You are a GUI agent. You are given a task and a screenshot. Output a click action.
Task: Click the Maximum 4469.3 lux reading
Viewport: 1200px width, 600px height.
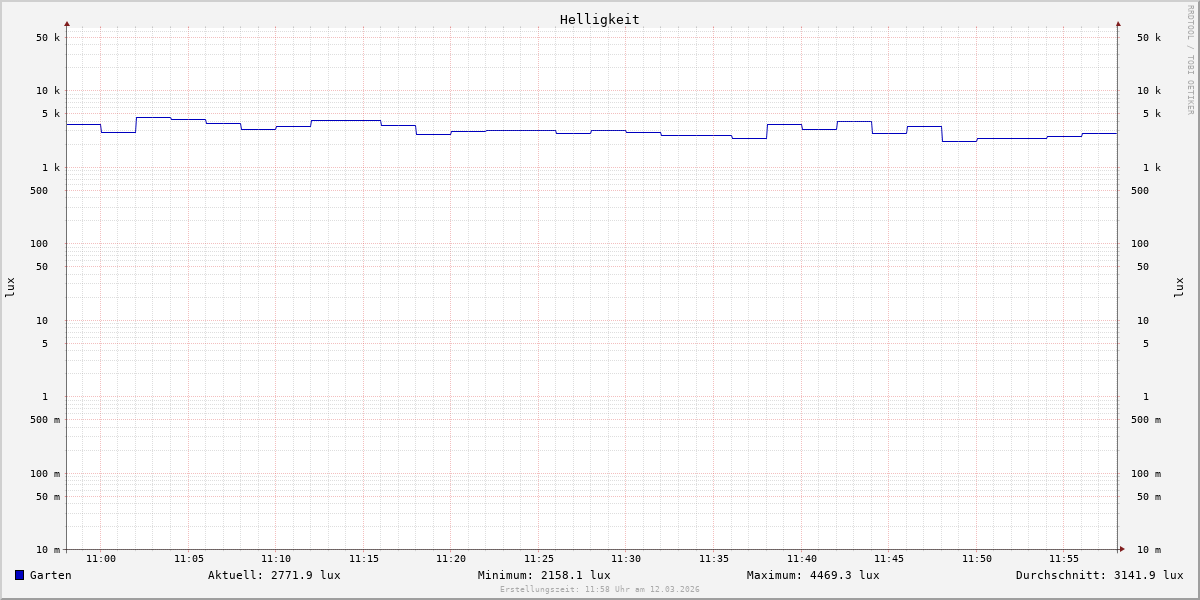pos(813,575)
